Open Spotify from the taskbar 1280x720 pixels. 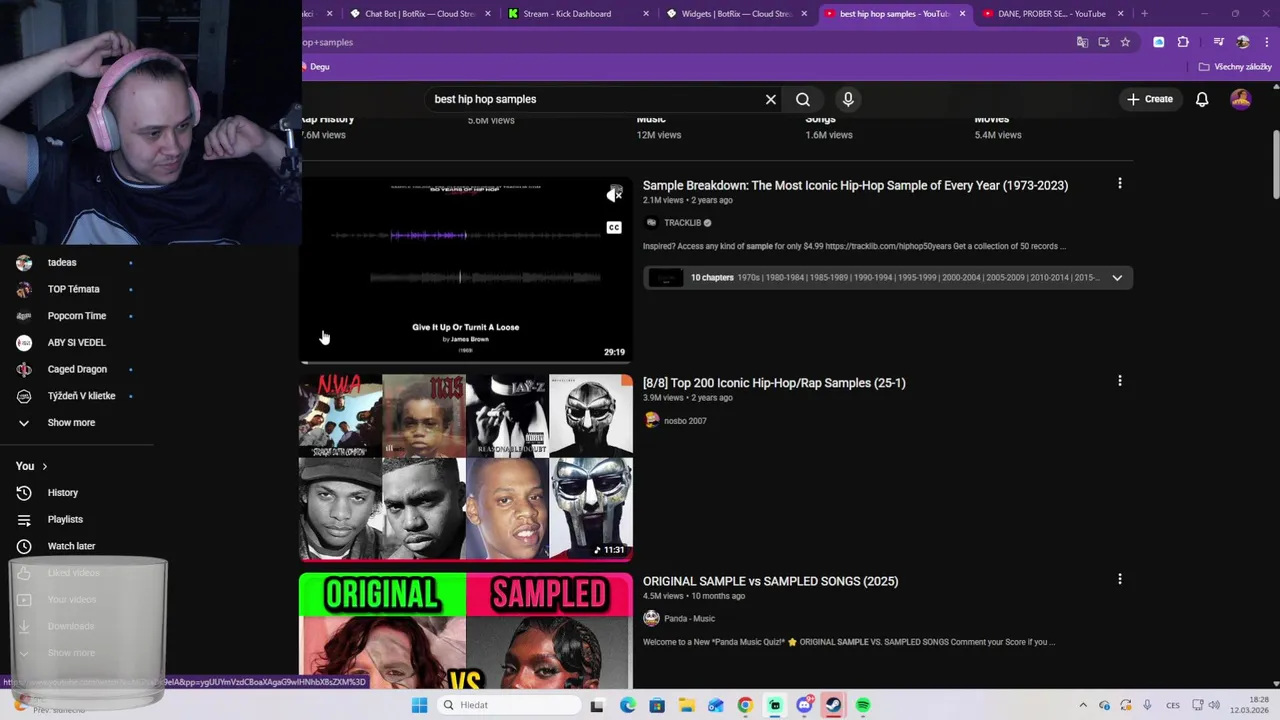(x=863, y=705)
